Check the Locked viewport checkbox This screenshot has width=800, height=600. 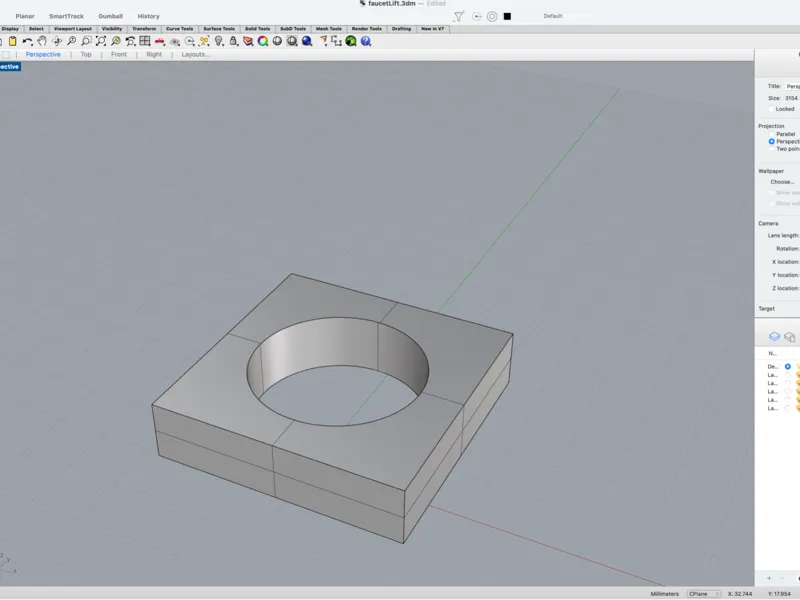[771, 109]
